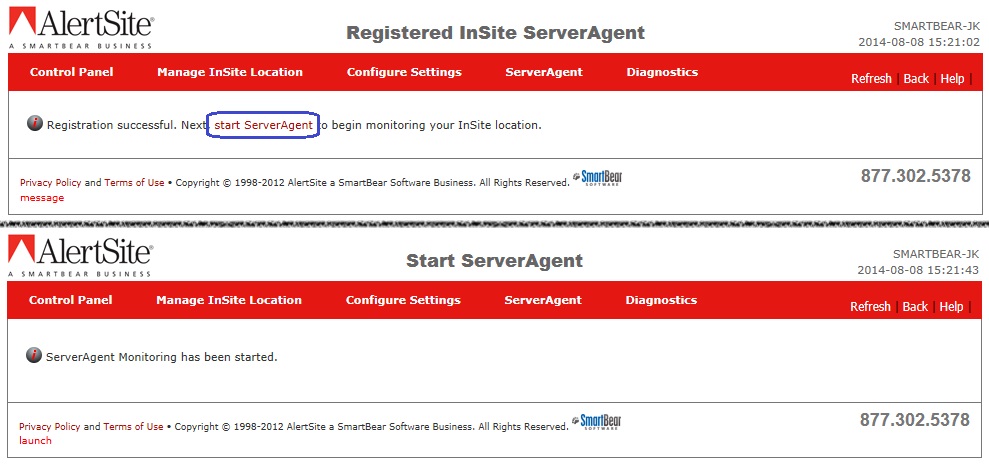This screenshot has width=989, height=468.
Task: Click SmartBear Software logo on Start ServerAgent page
Action: pyautogui.click(x=597, y=423)
